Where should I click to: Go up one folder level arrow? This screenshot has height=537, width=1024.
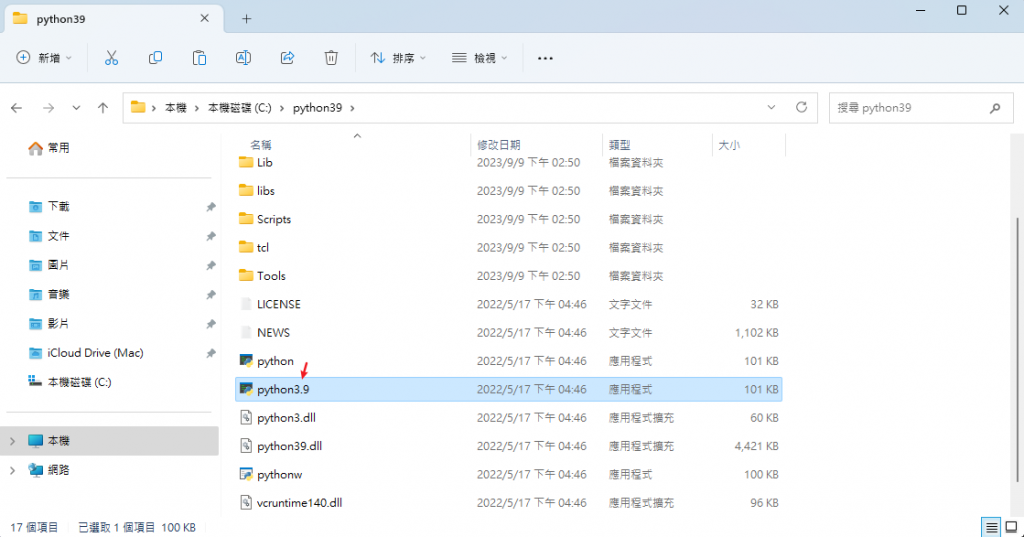[x=103, y=108]
